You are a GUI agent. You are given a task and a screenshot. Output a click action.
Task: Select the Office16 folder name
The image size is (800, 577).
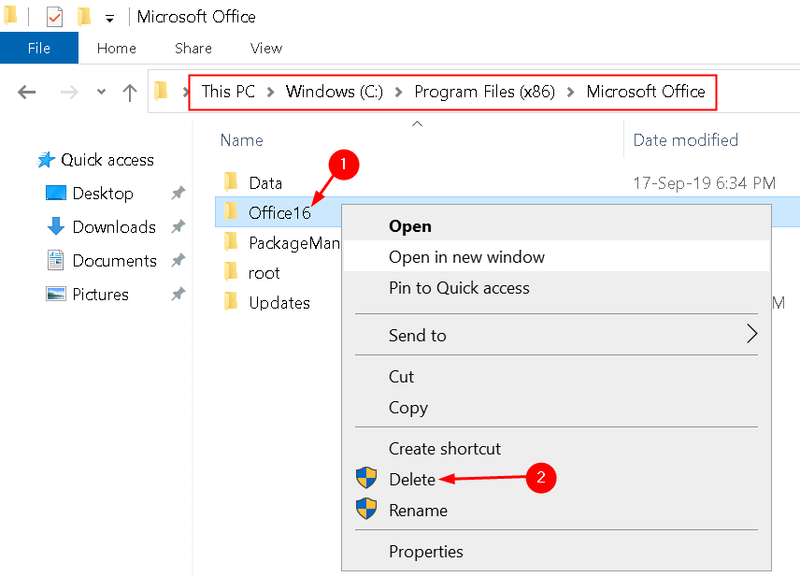tap(279, 213)
